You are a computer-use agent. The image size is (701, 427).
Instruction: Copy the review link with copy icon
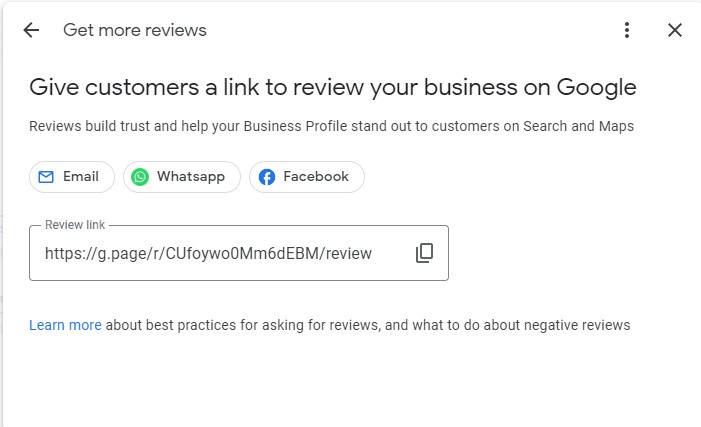click(424, 253)
